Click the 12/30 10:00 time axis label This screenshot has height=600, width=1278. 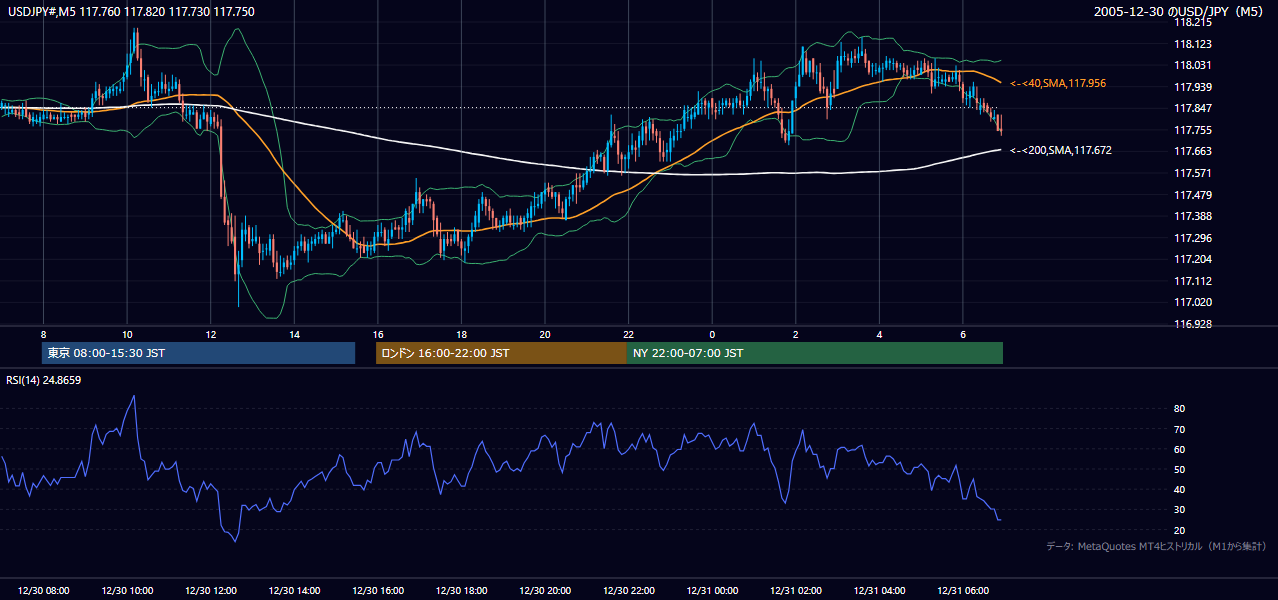[127, 591]
